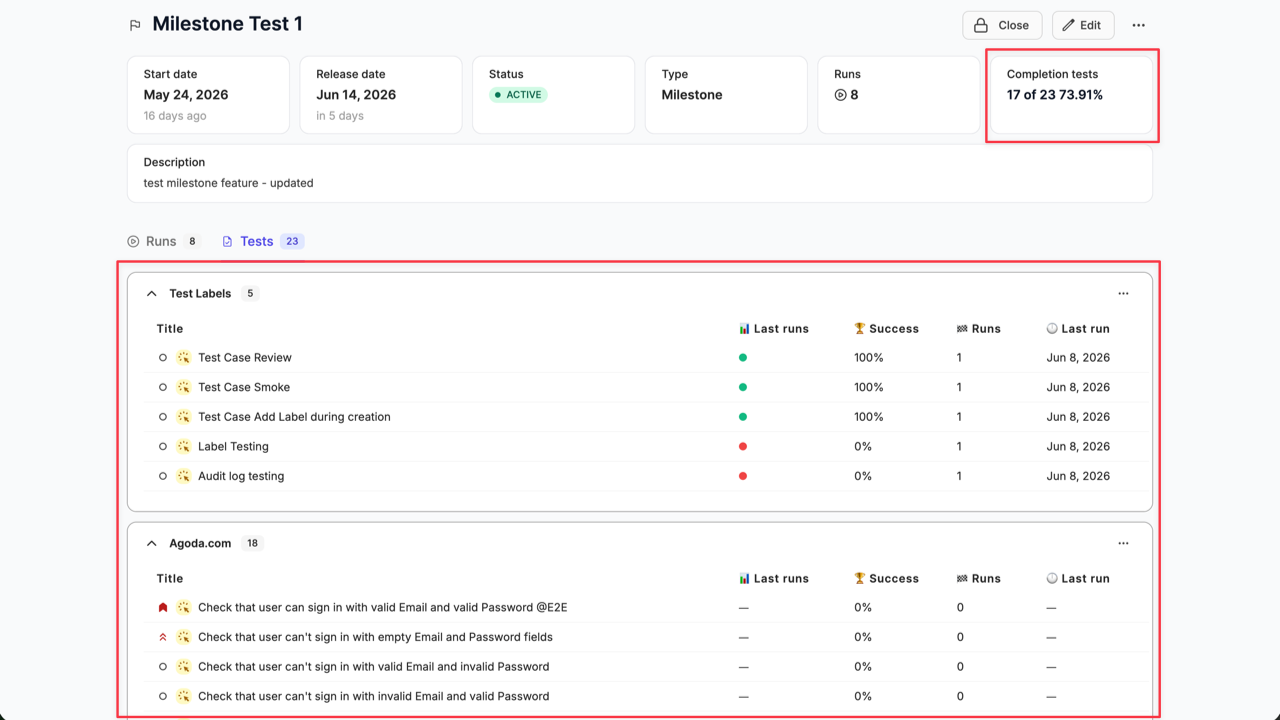The width and height of the screenshot is (1280, 720).
Task: Click the Edit milestone button
Action: (1083, 25)
